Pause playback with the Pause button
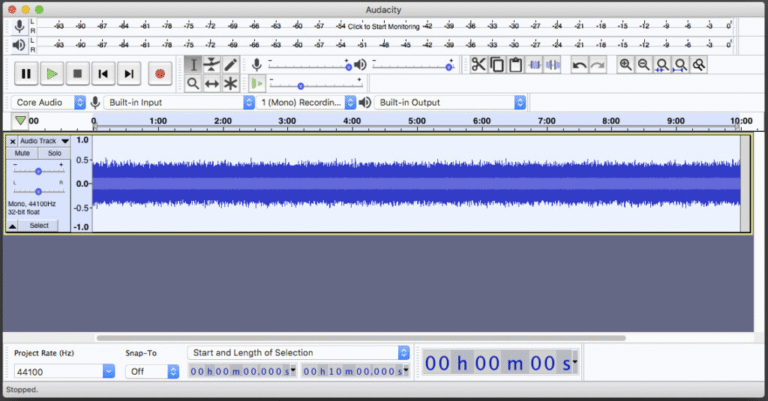768x401 pixels. [x=26, y=73]
